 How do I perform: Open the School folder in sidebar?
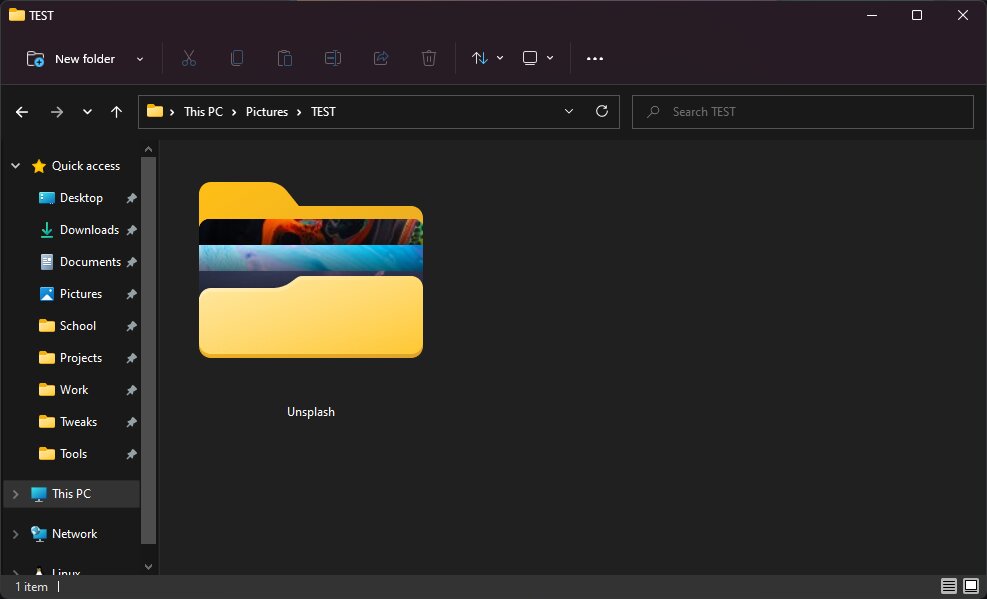coord(78,326)
